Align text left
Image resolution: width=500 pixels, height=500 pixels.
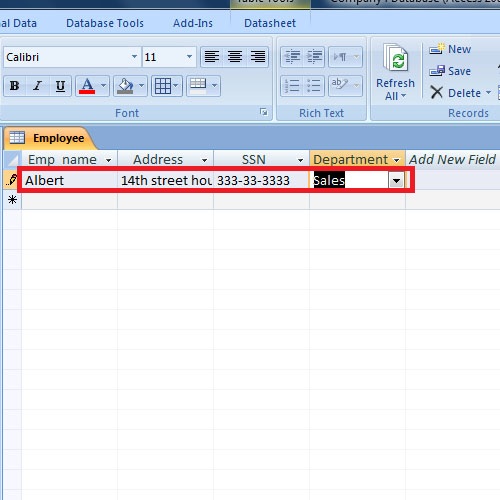pyautogui.click(x=212, y=57)
